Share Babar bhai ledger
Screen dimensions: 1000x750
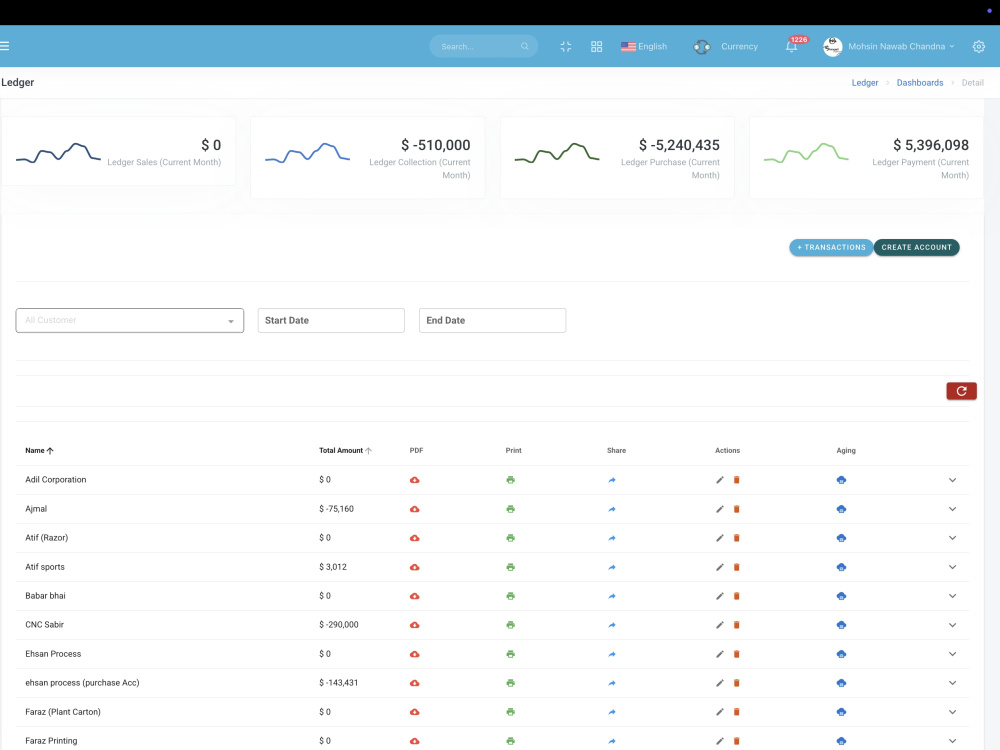(x=612, y=596)
